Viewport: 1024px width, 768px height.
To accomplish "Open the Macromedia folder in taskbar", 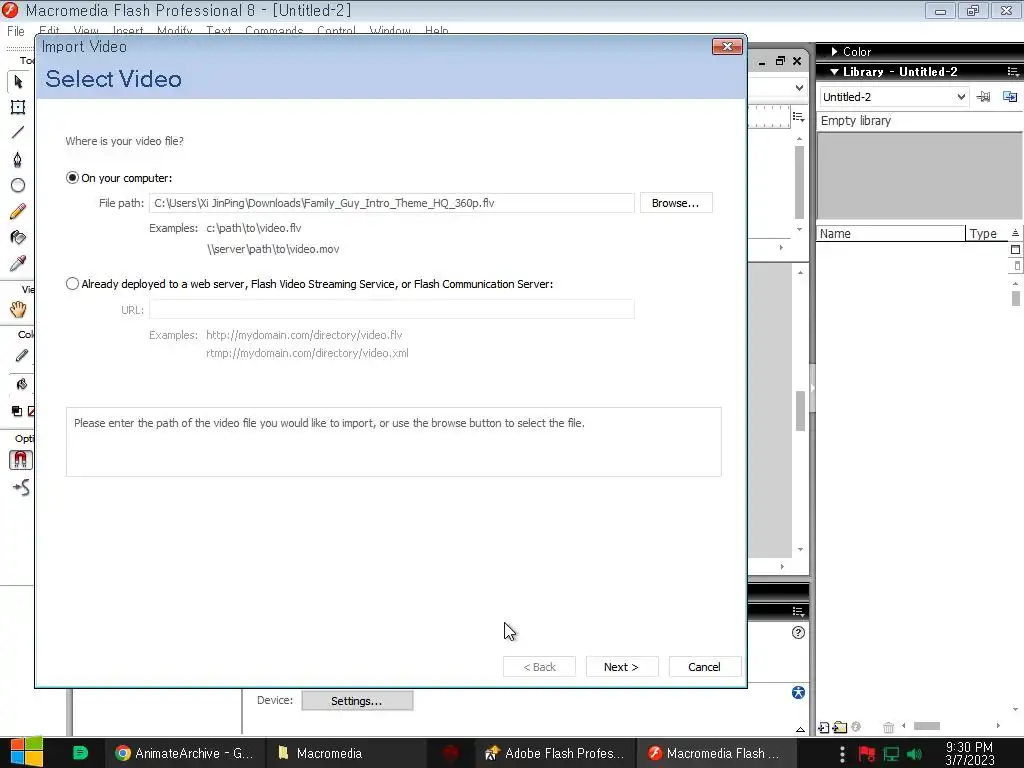I will click(x=320, y=753).
